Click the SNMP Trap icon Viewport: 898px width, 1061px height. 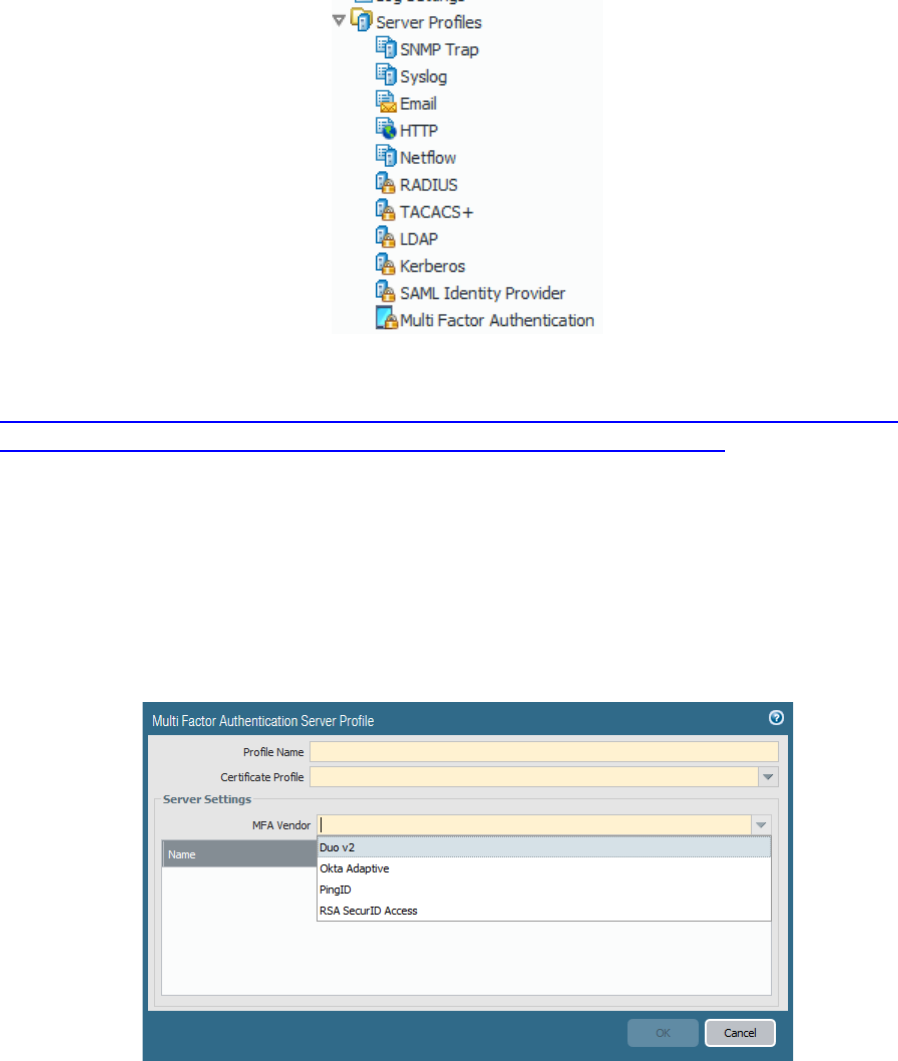click(x=386, y=47)
